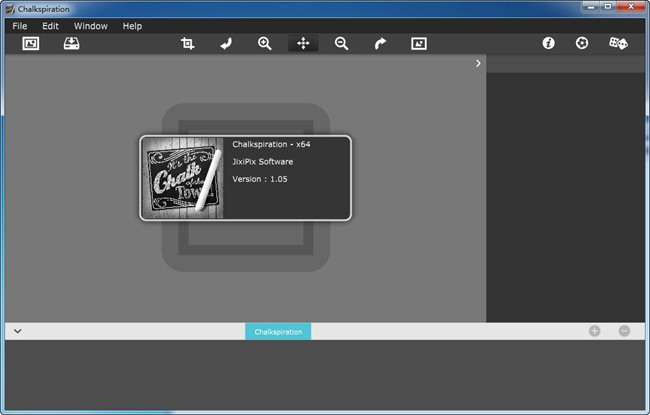Click the open image icon
The height and width of the screenshot is (415, 650).
pos(31,44)
